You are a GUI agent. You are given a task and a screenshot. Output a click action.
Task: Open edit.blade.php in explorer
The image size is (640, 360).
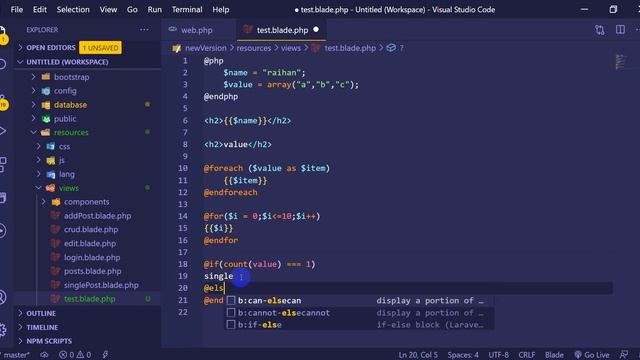pos(90,243)
